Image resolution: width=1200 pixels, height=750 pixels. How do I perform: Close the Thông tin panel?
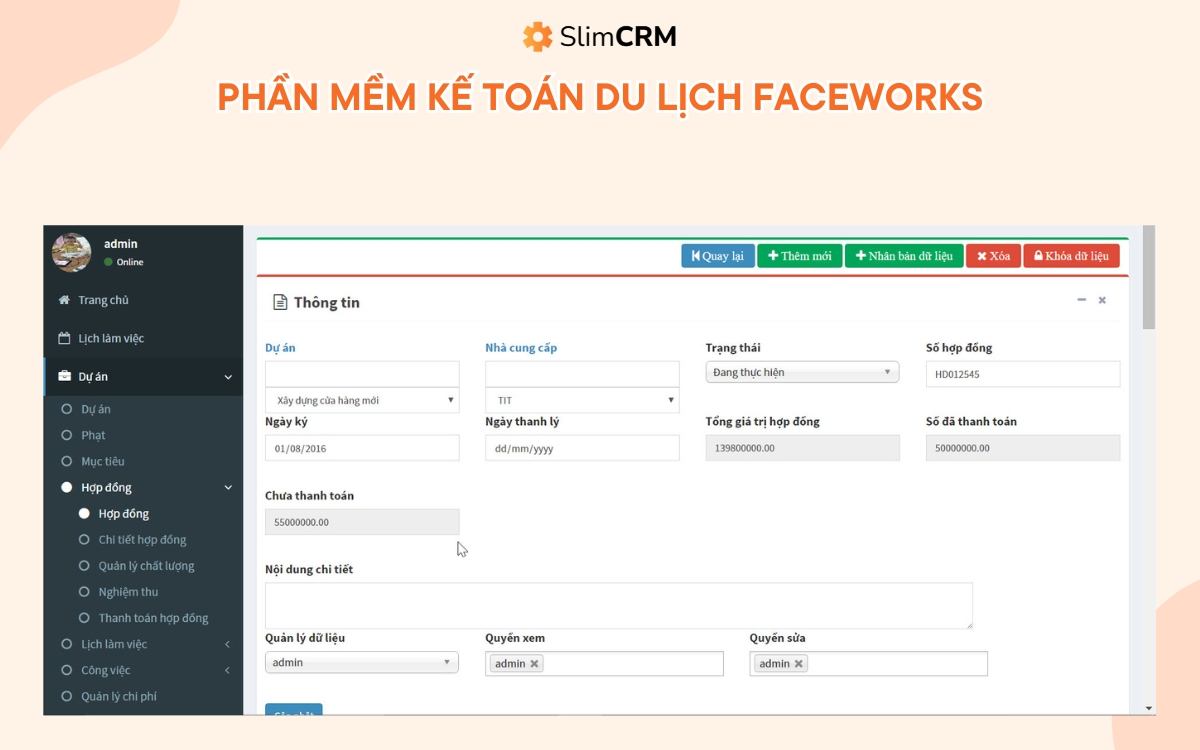coord(1102,300)
